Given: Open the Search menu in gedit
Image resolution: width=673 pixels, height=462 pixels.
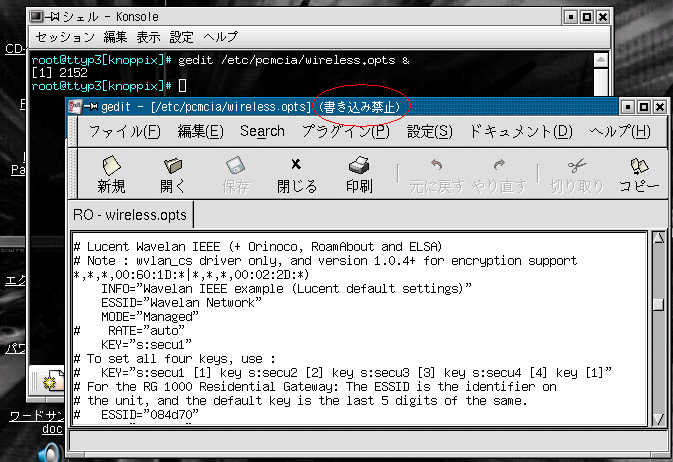Looking at the screenshot, I should click(262, 131).
